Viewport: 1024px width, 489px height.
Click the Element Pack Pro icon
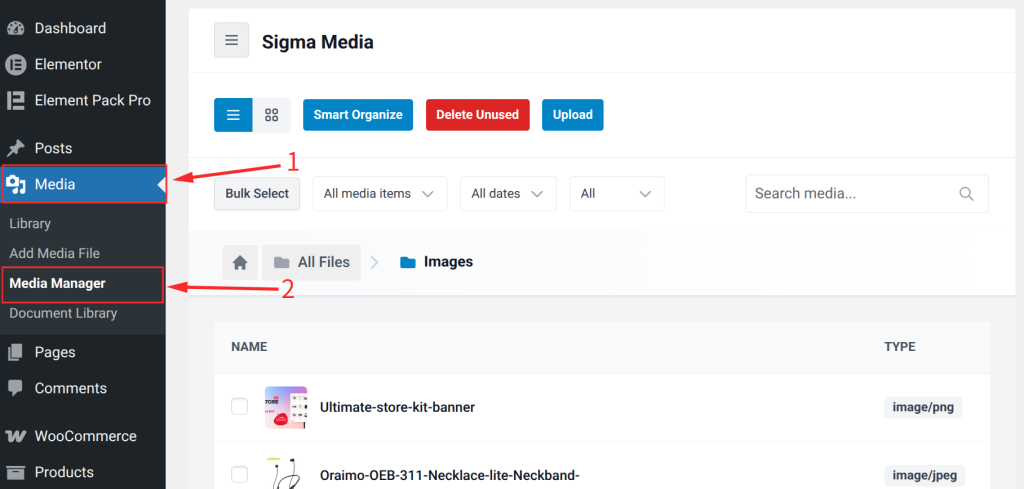(15, 101)
